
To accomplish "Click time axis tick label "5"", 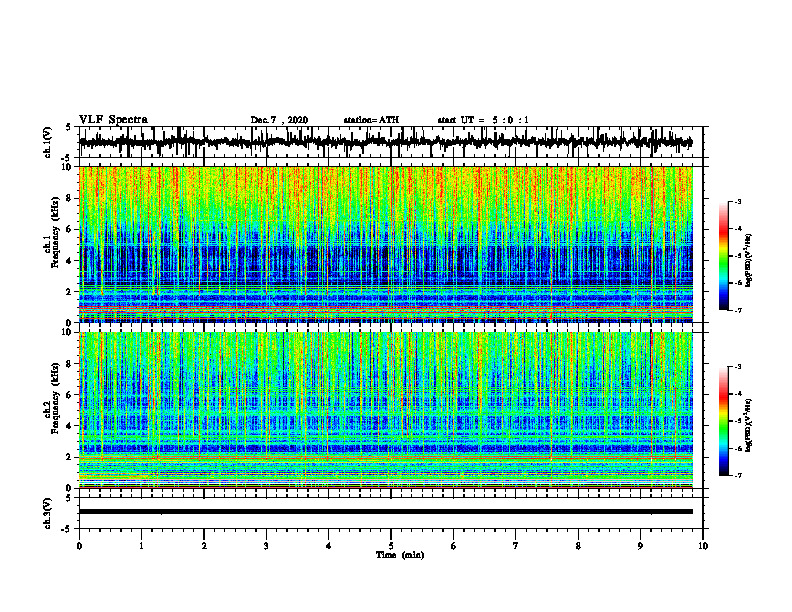I will click(391, 546).
